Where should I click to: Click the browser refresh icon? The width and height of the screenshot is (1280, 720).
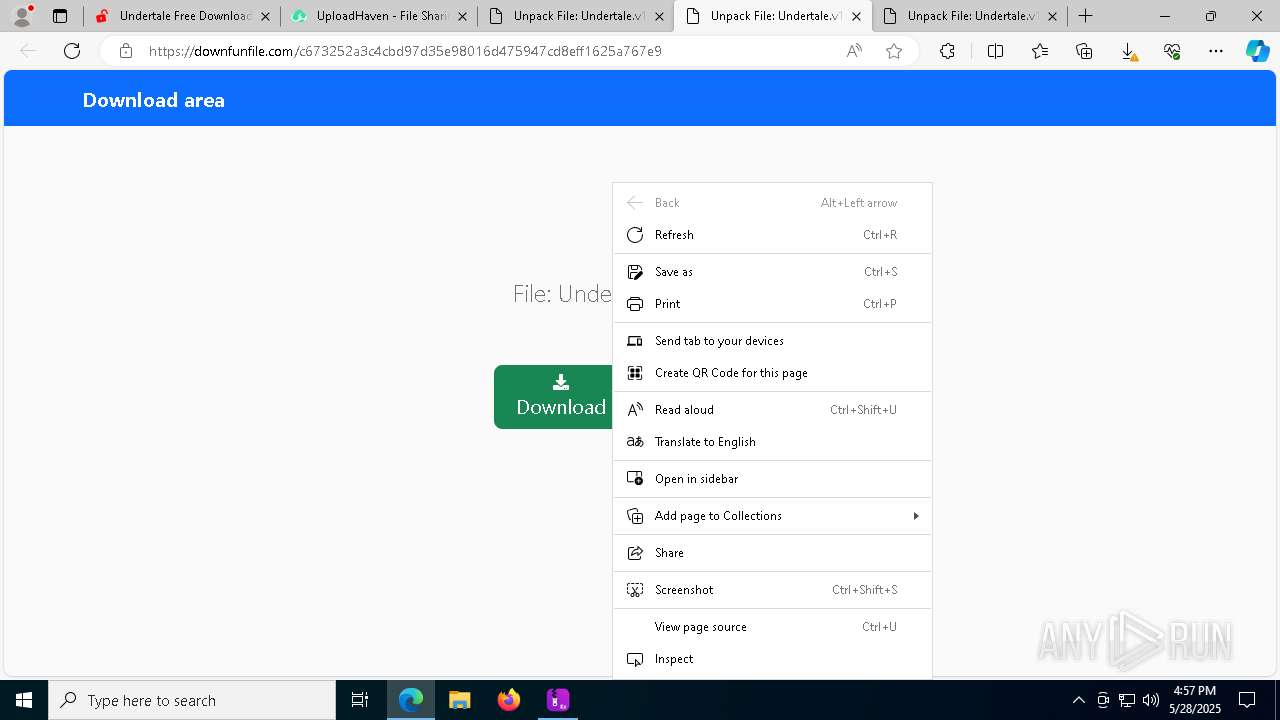click(x=72, y=51)
